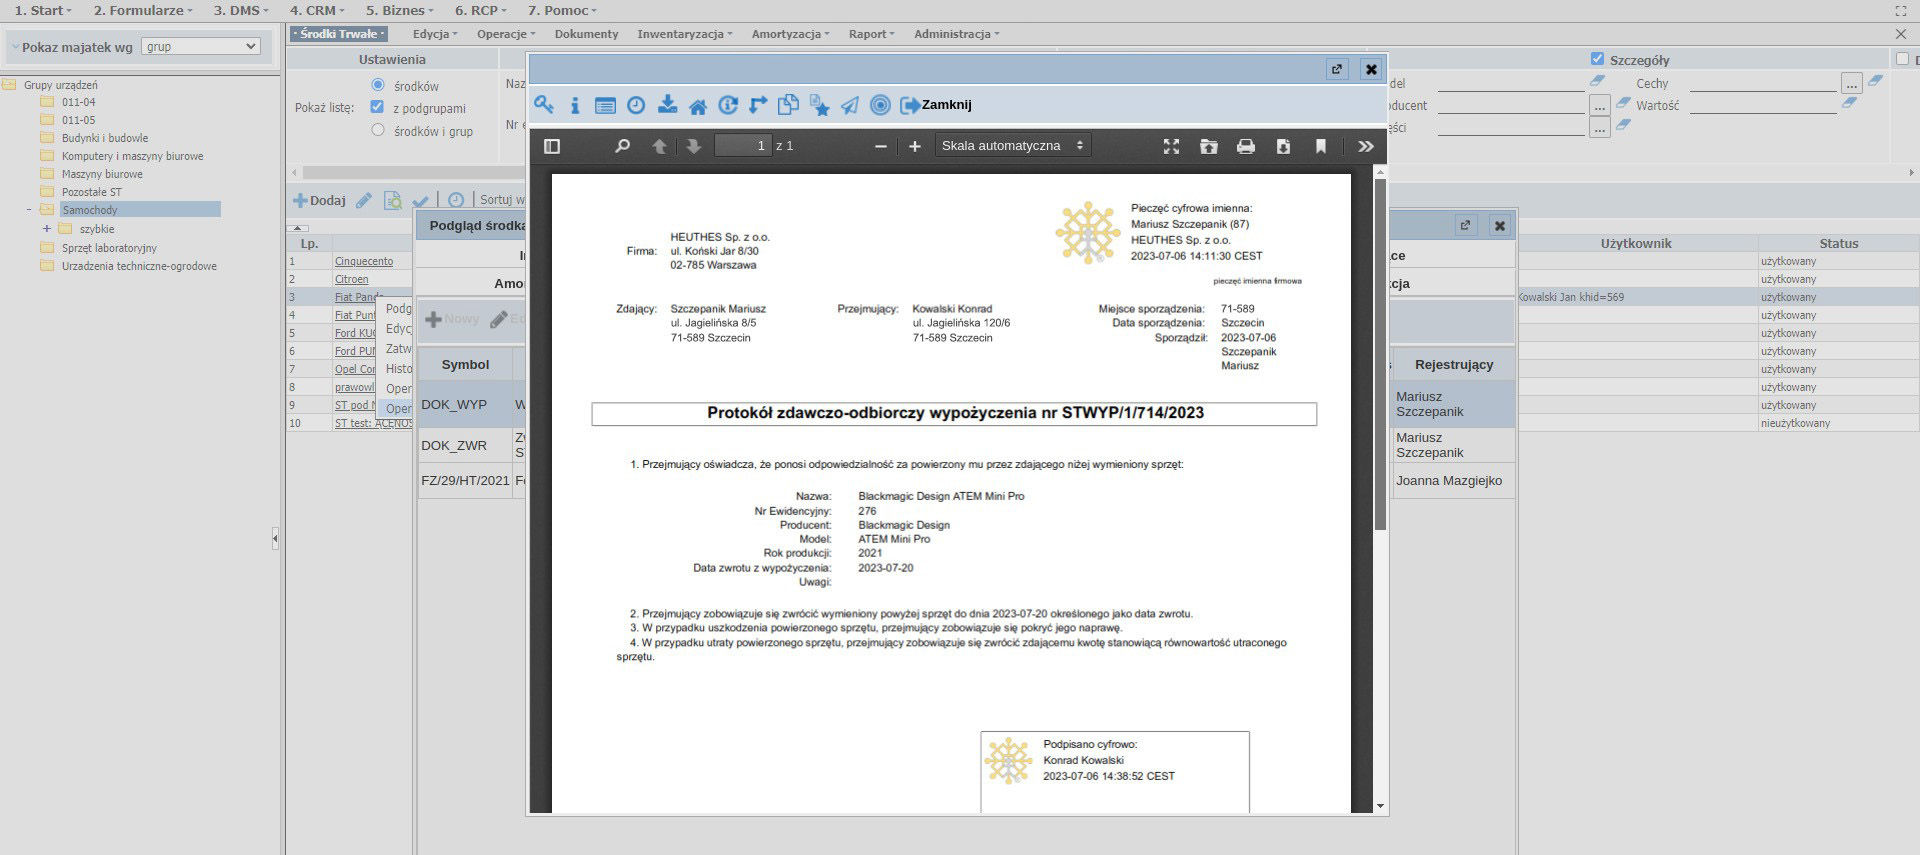The image size is (1920, 855).
Task: Click the concentric circles target icon
Action: pos(880,105)
